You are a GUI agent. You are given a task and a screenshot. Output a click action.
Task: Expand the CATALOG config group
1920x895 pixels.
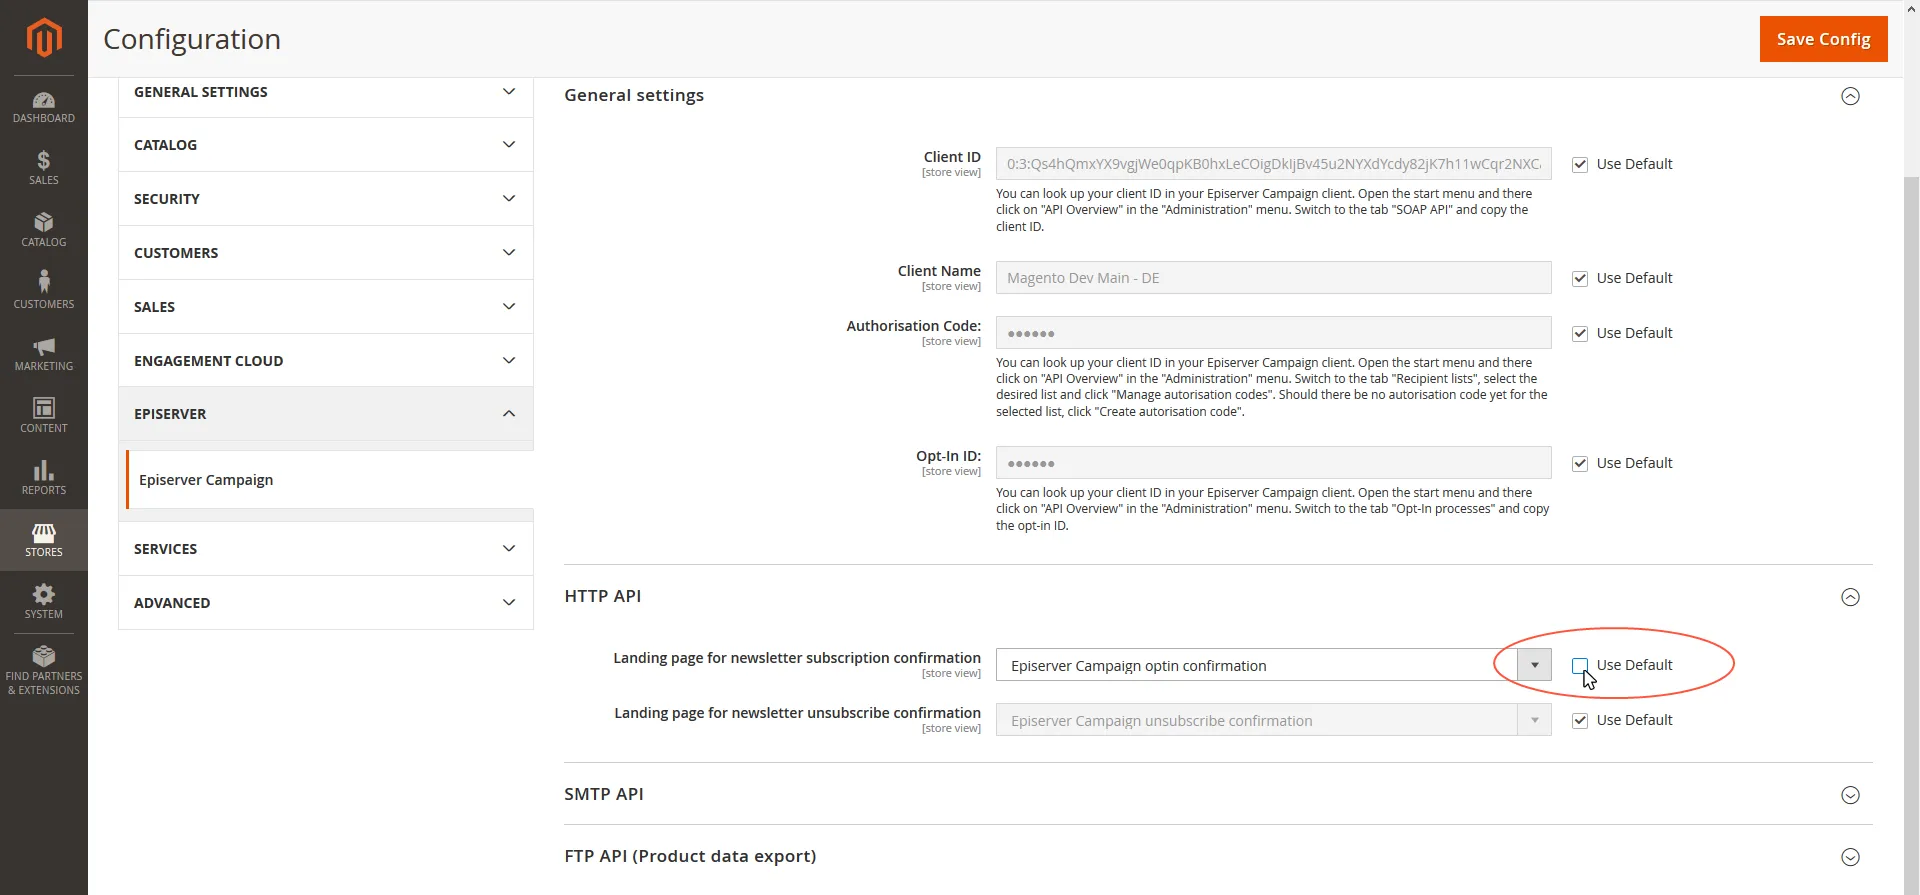pos(326,145)
